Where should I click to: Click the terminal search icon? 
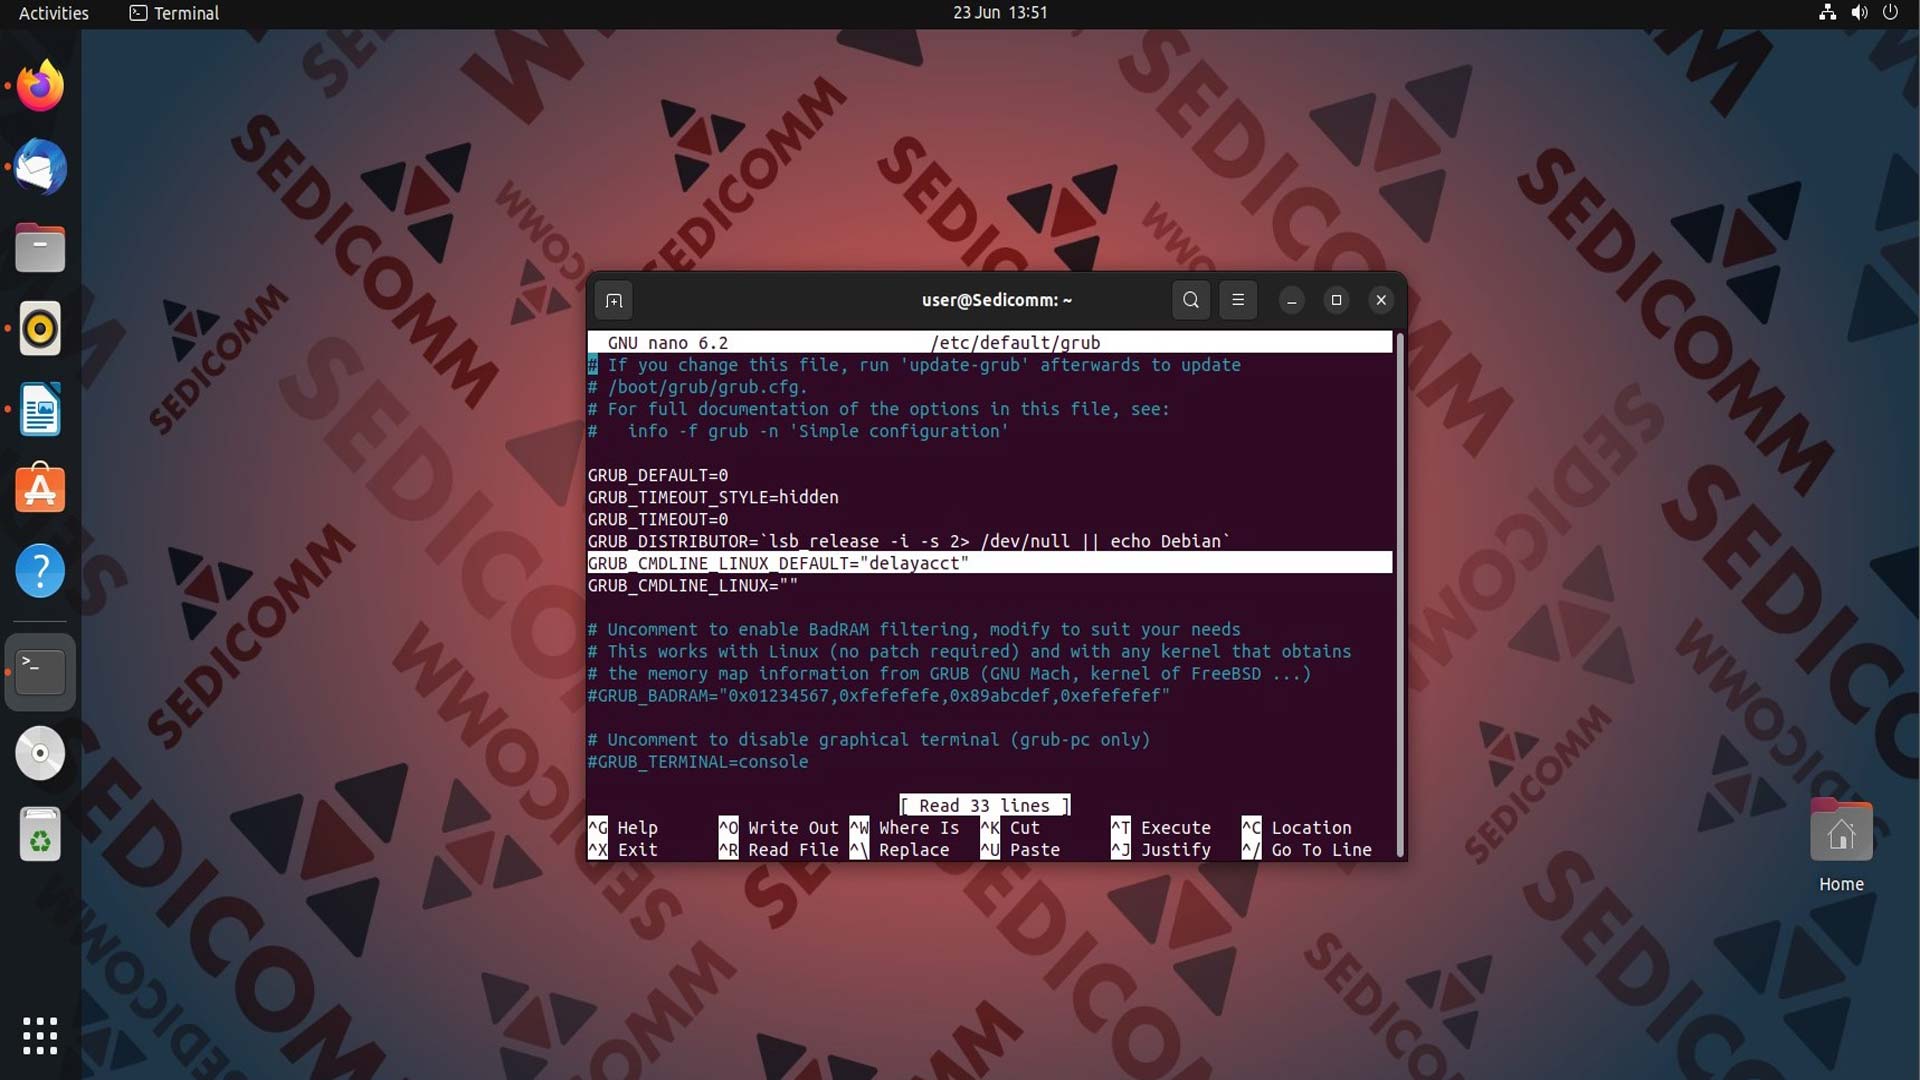[1190, 300]
